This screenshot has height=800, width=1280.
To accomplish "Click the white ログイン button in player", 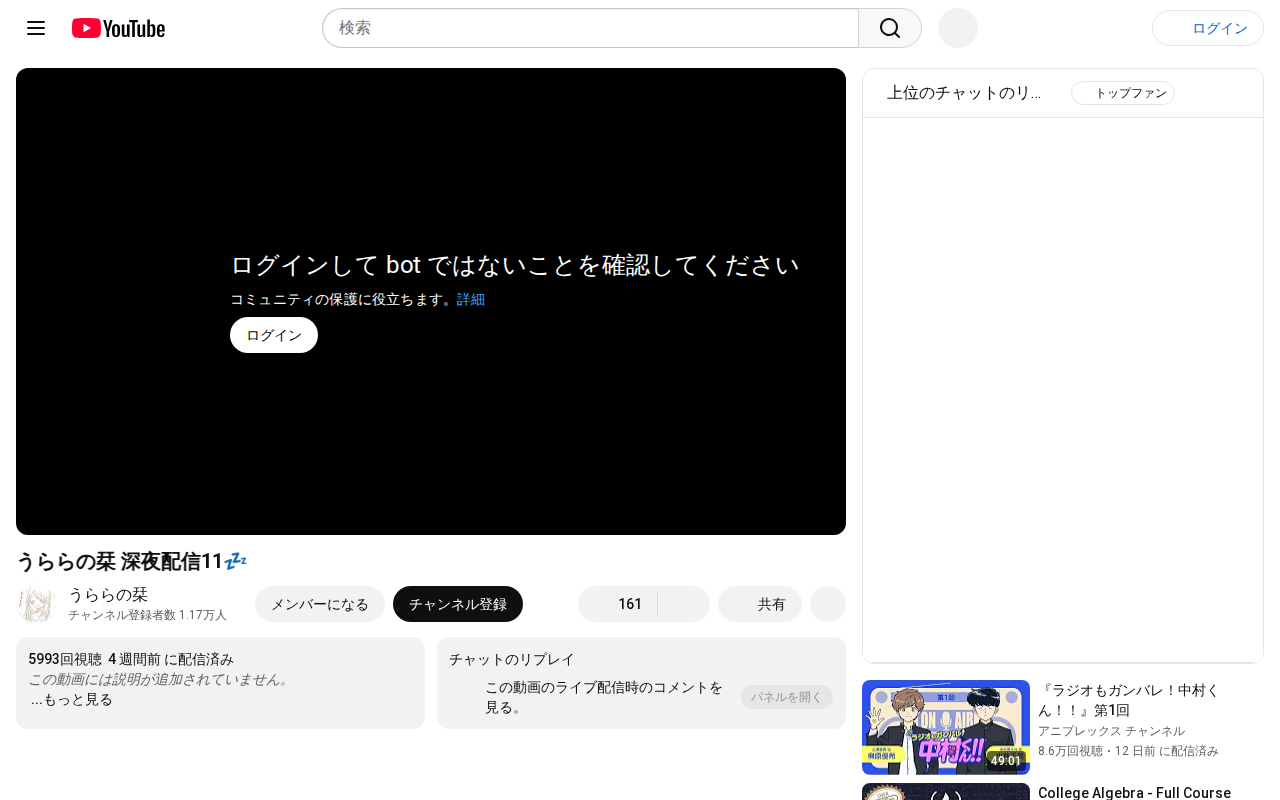I will tap(274, 335).
